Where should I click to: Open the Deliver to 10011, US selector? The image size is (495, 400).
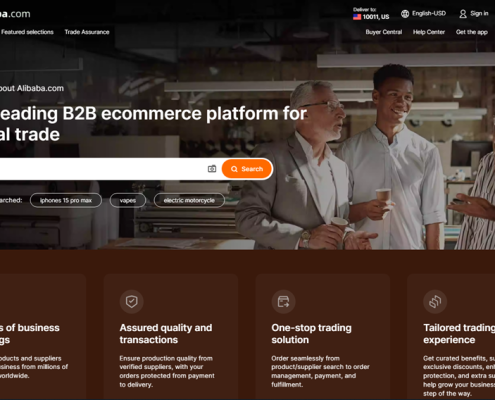pyautogui.click(x=371, y=14)
